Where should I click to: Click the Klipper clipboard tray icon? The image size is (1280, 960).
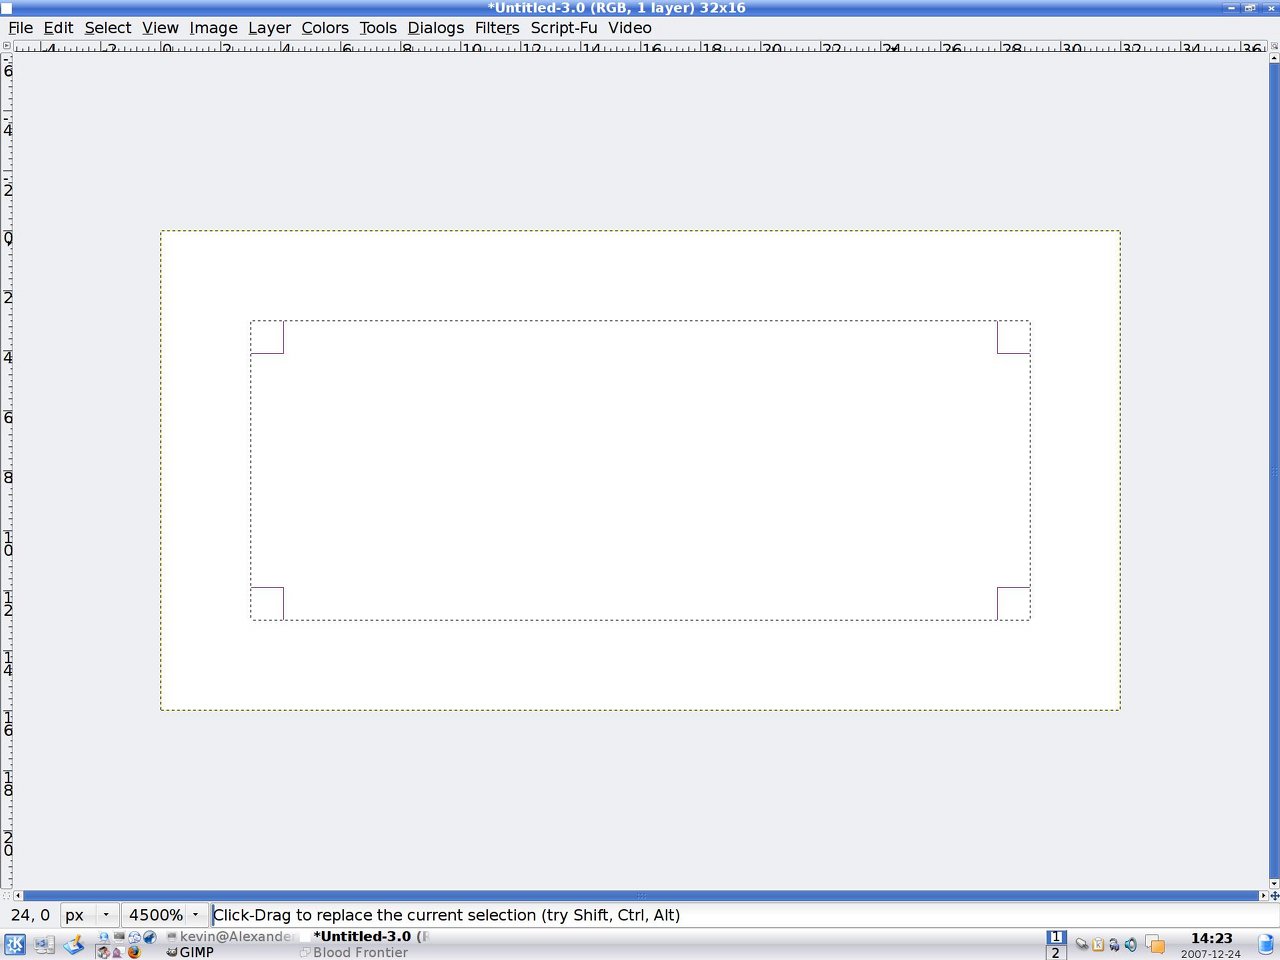[1098, 944]
